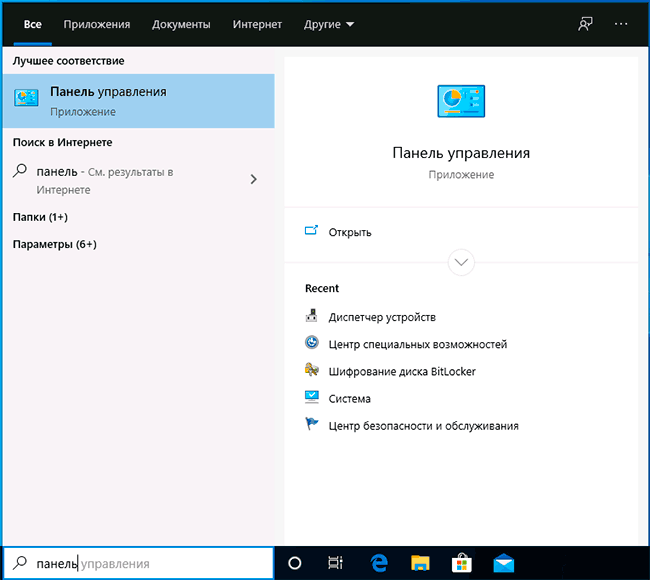Click the Ease of Access center icon
The height and width of the screenshot is (580, 650).
pyautogui.click(x=312, y=343)
